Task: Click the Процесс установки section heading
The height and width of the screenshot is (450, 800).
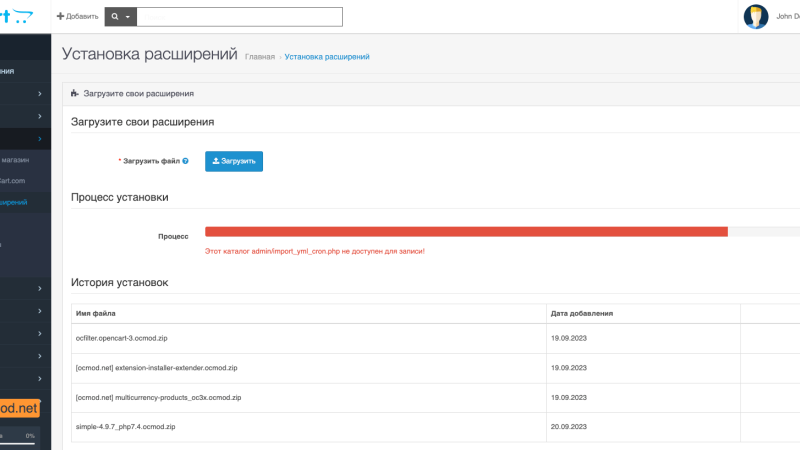Action: click(x=119, y=197)
